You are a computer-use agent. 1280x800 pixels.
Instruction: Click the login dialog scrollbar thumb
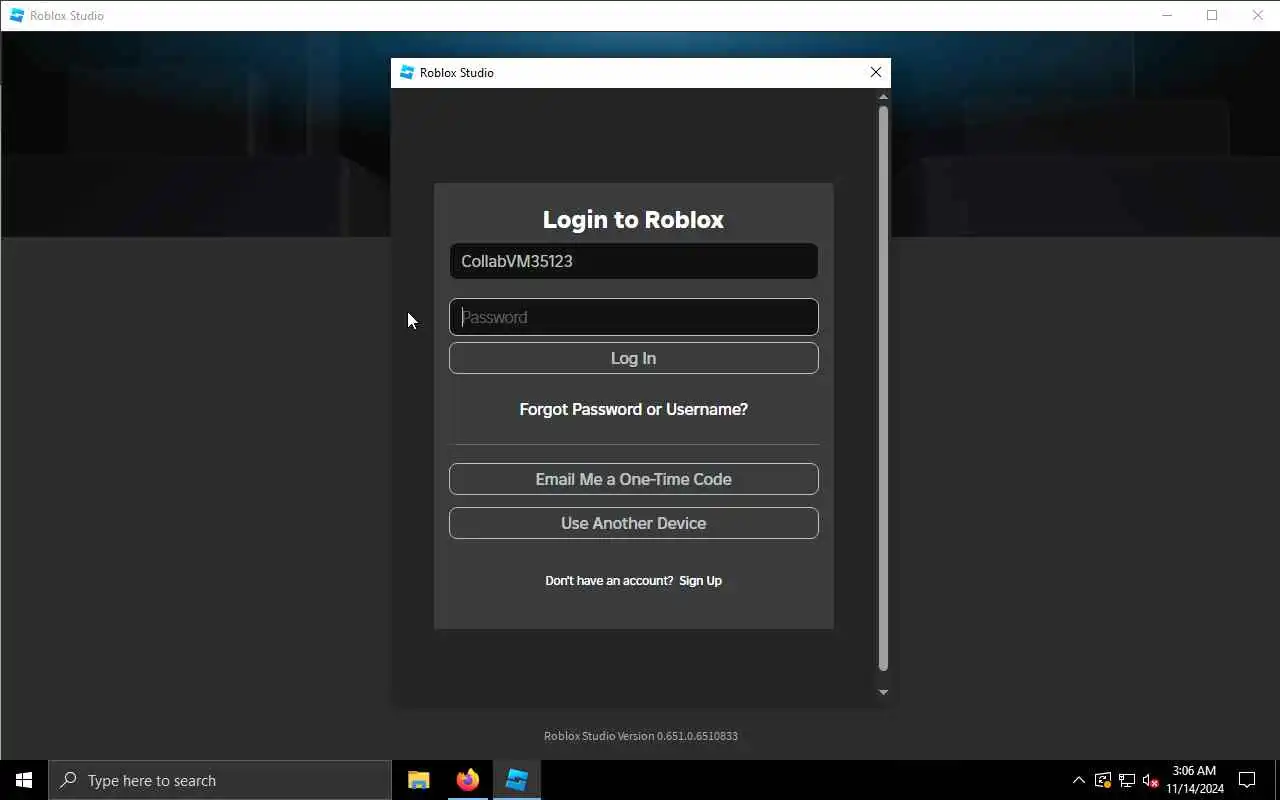883,388
